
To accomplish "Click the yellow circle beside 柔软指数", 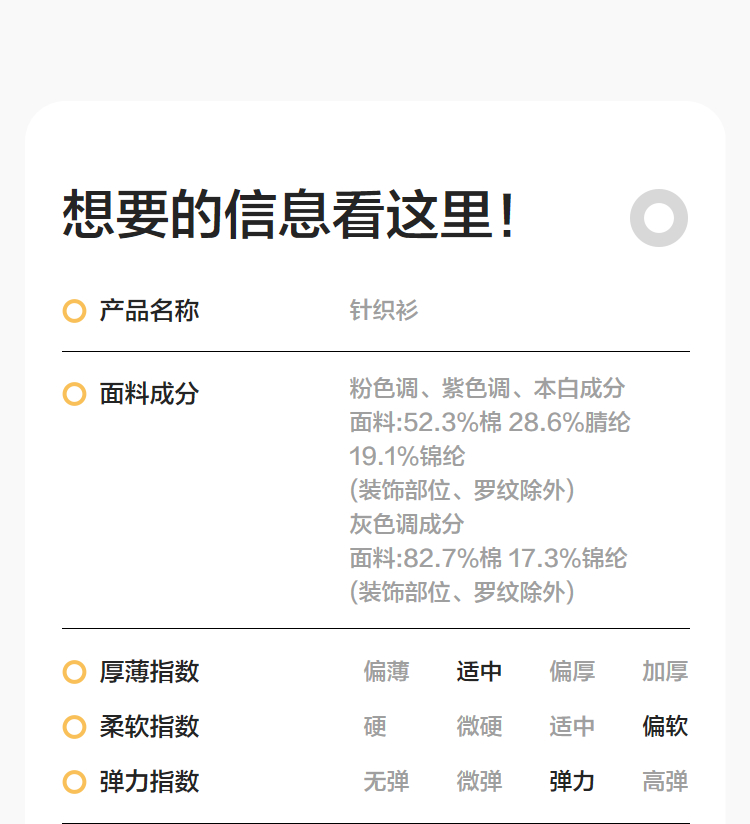I will (x=74, y=727).
